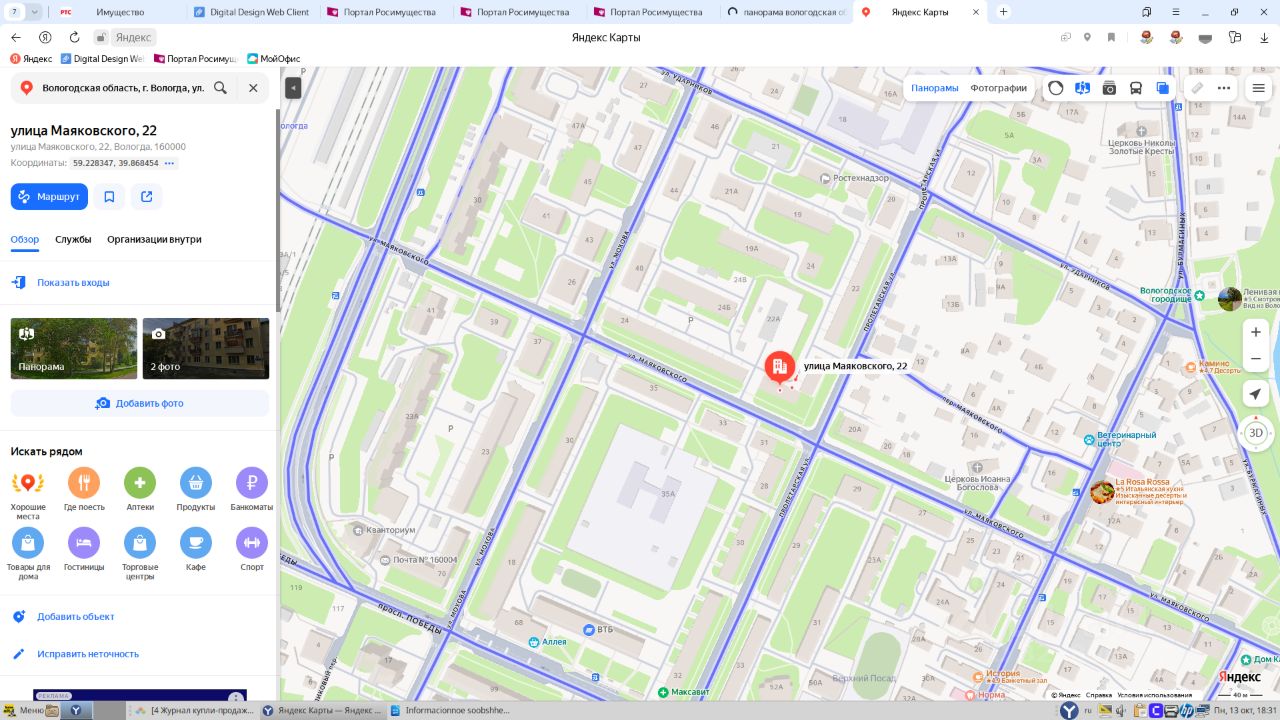The height and width of the screenshot is (720, 1280).
Task: Click the taskbar clock showing 18:31
Action: 1246,711
